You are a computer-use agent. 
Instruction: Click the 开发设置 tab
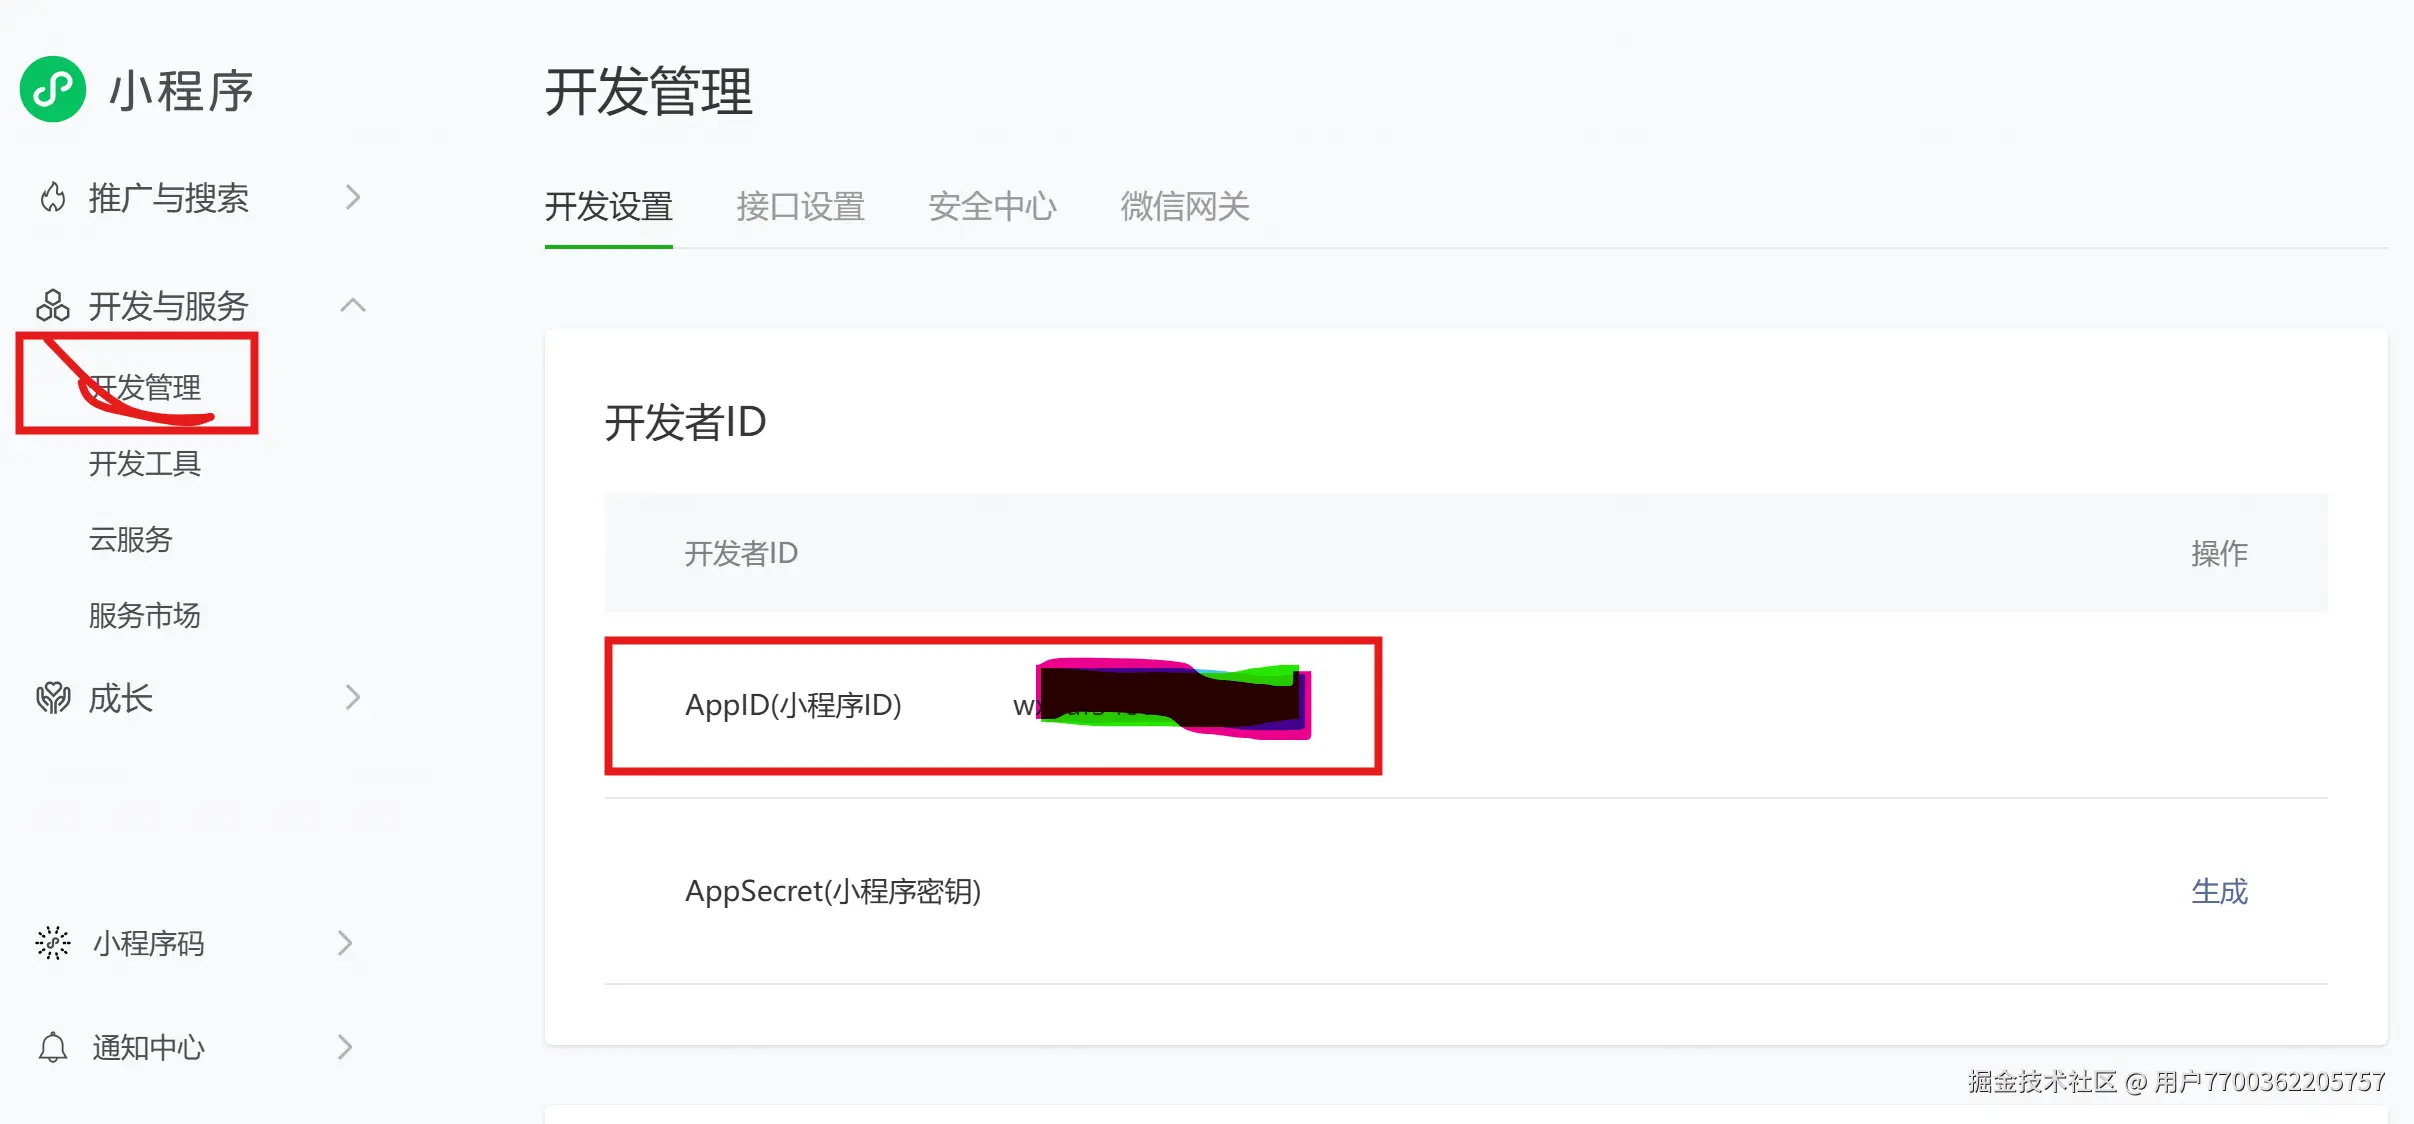coord(608,207)
